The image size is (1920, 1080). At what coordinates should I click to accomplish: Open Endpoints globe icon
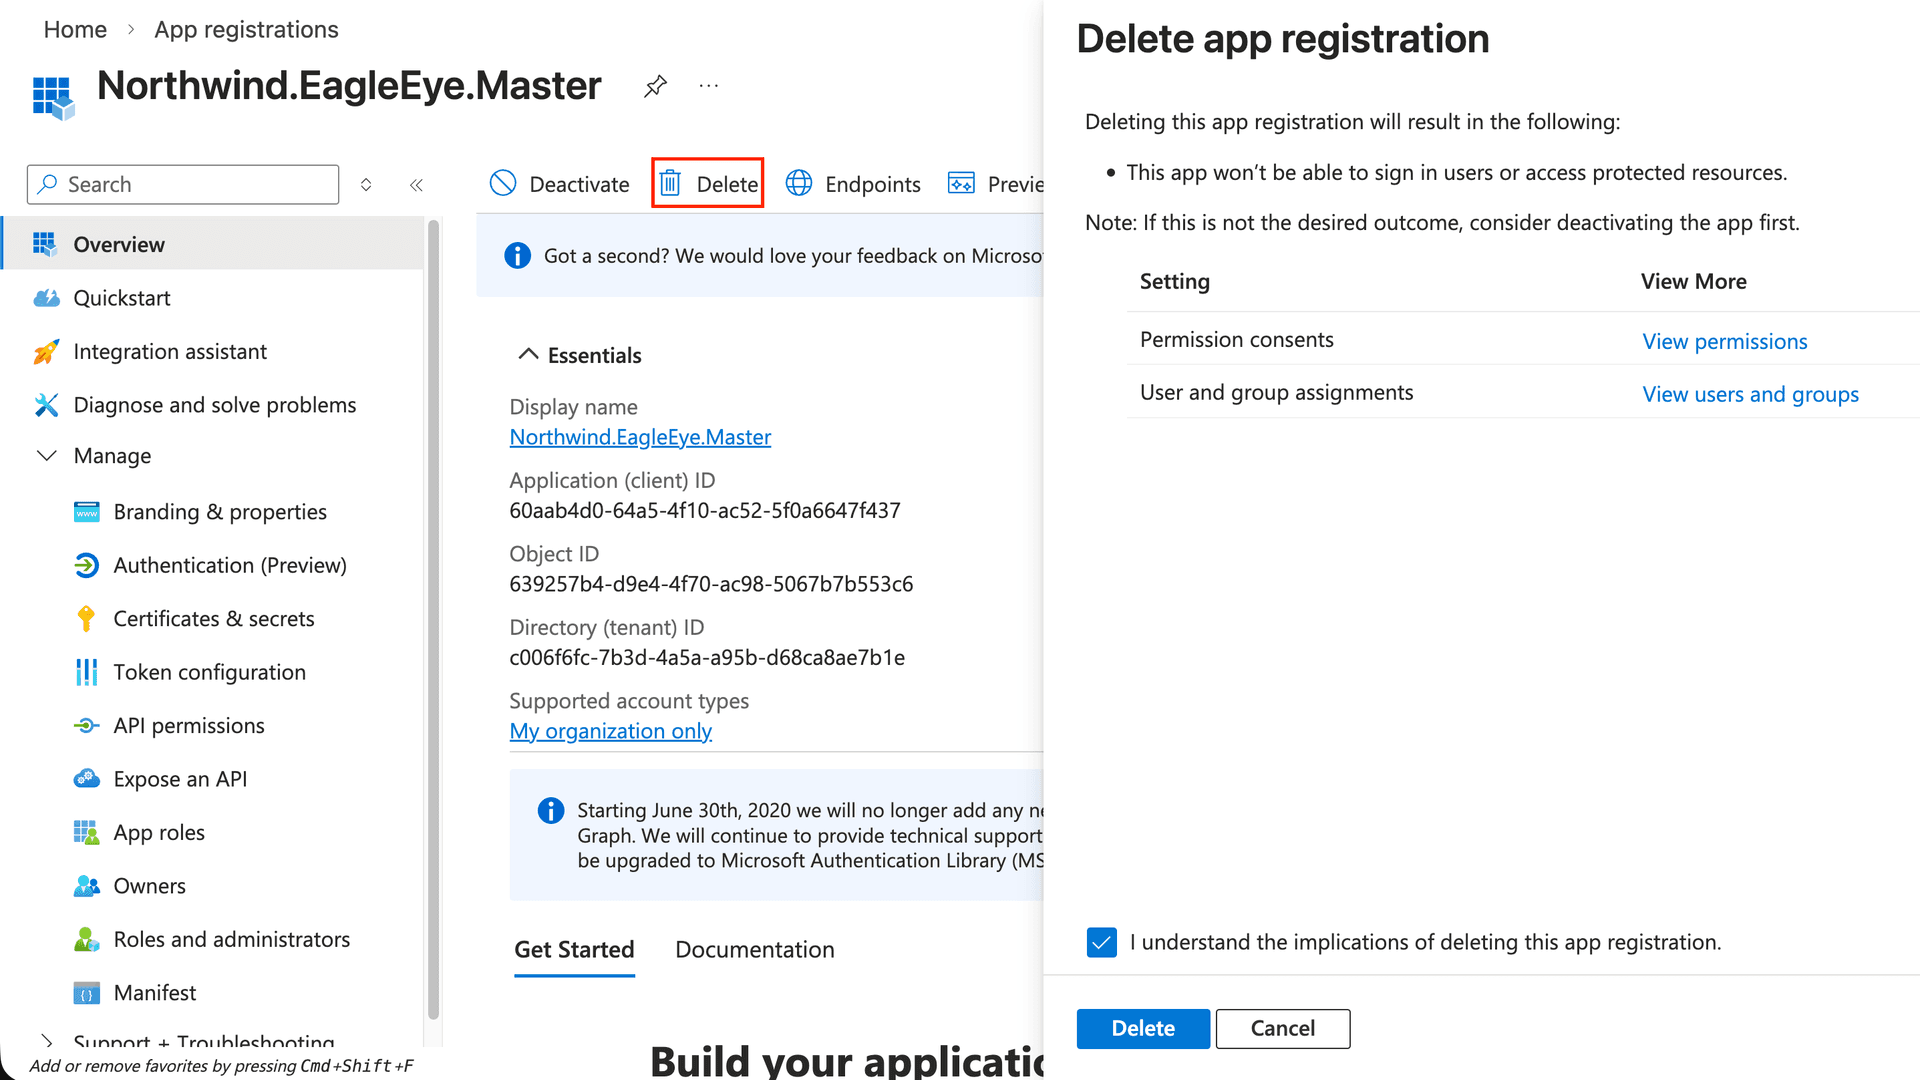point(798,184)
